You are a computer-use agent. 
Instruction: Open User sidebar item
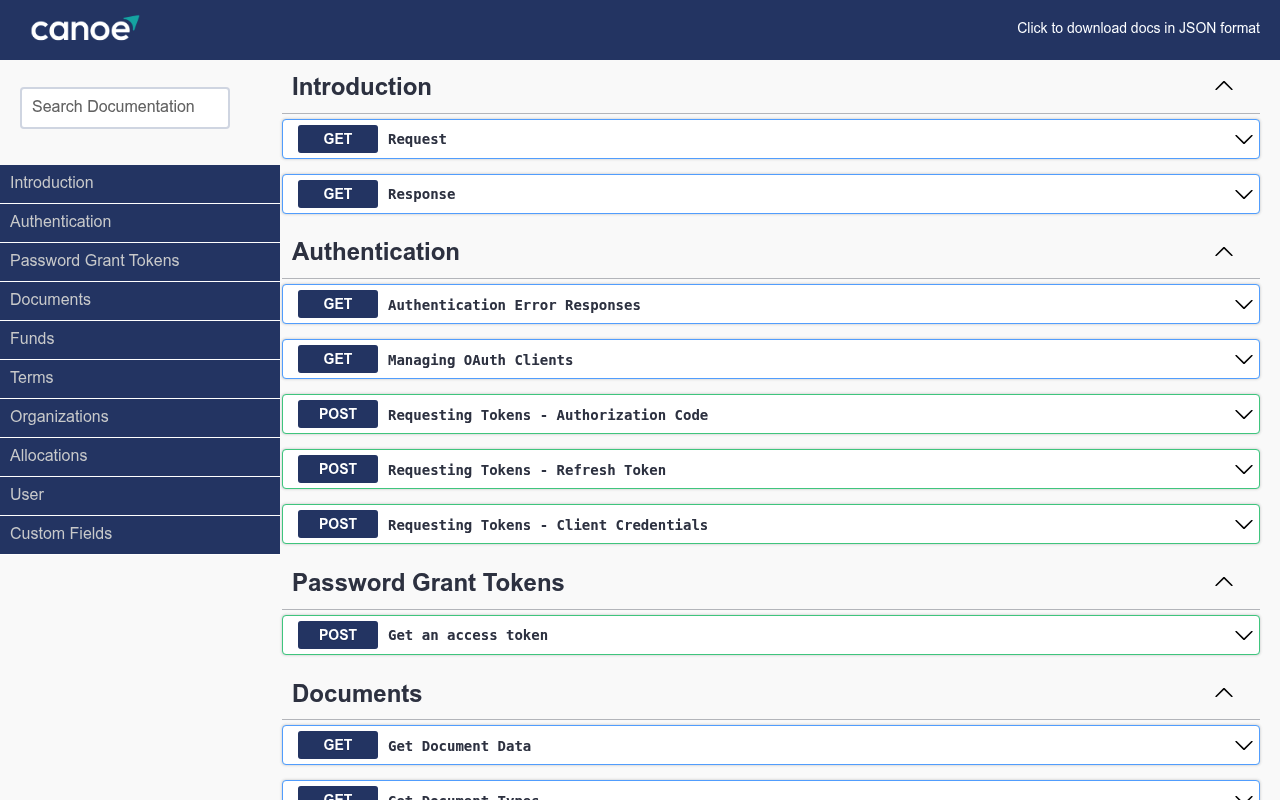click(x=140, y=495)
